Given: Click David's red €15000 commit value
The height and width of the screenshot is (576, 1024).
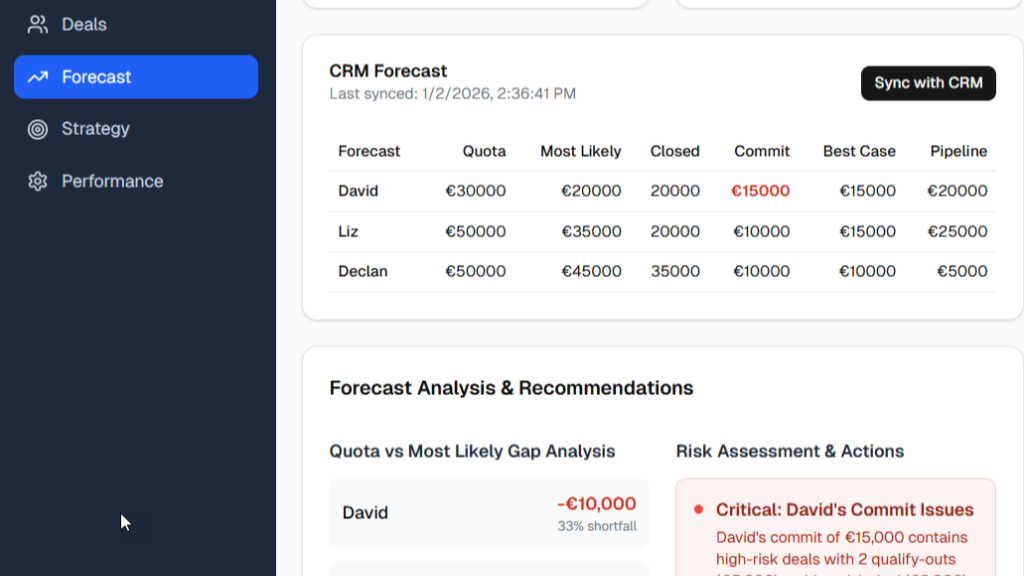Looking at the screenshot, I should (x=760, y=191).
